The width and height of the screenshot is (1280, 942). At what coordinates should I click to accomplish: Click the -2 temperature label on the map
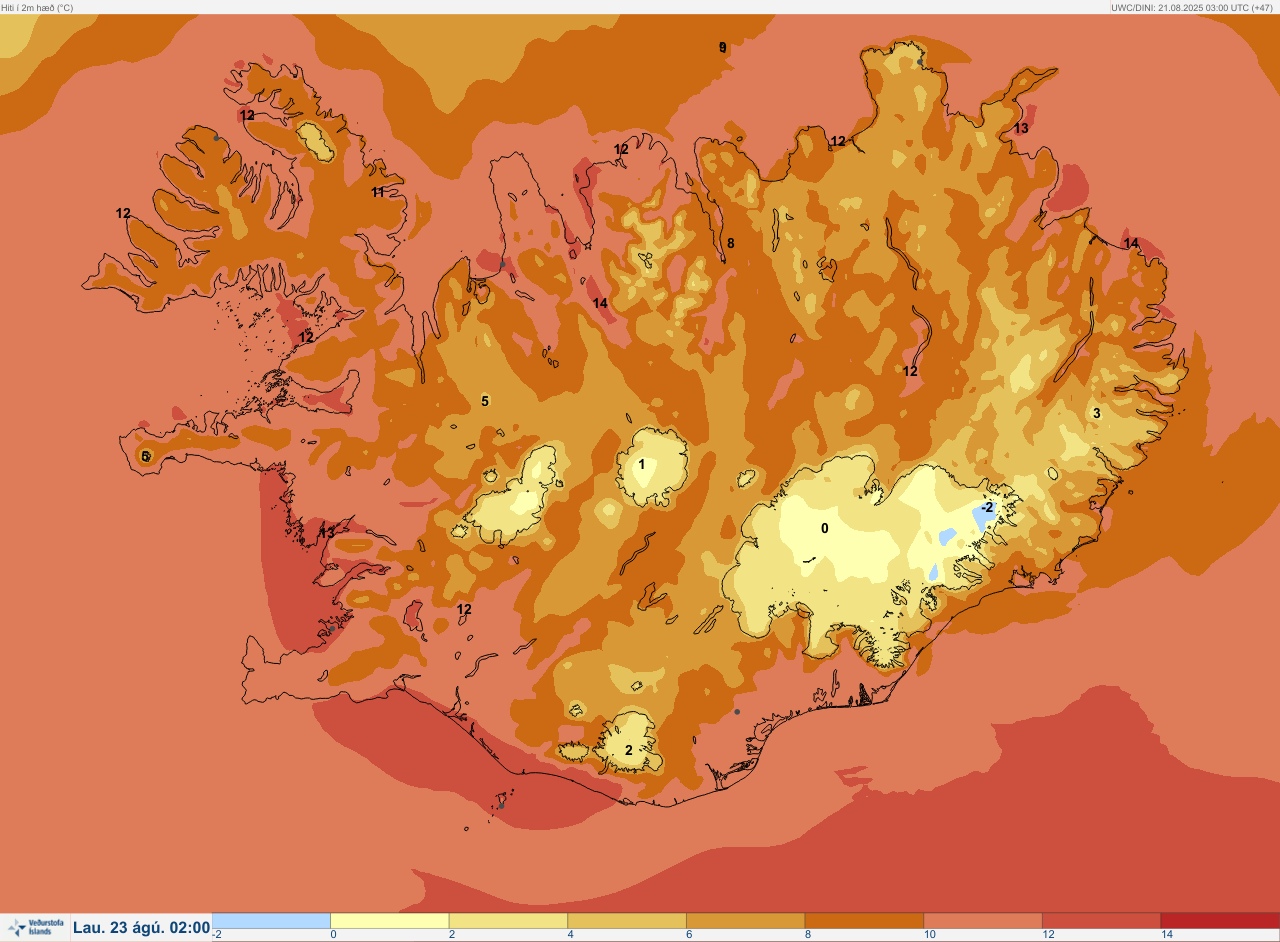(987, 508)
